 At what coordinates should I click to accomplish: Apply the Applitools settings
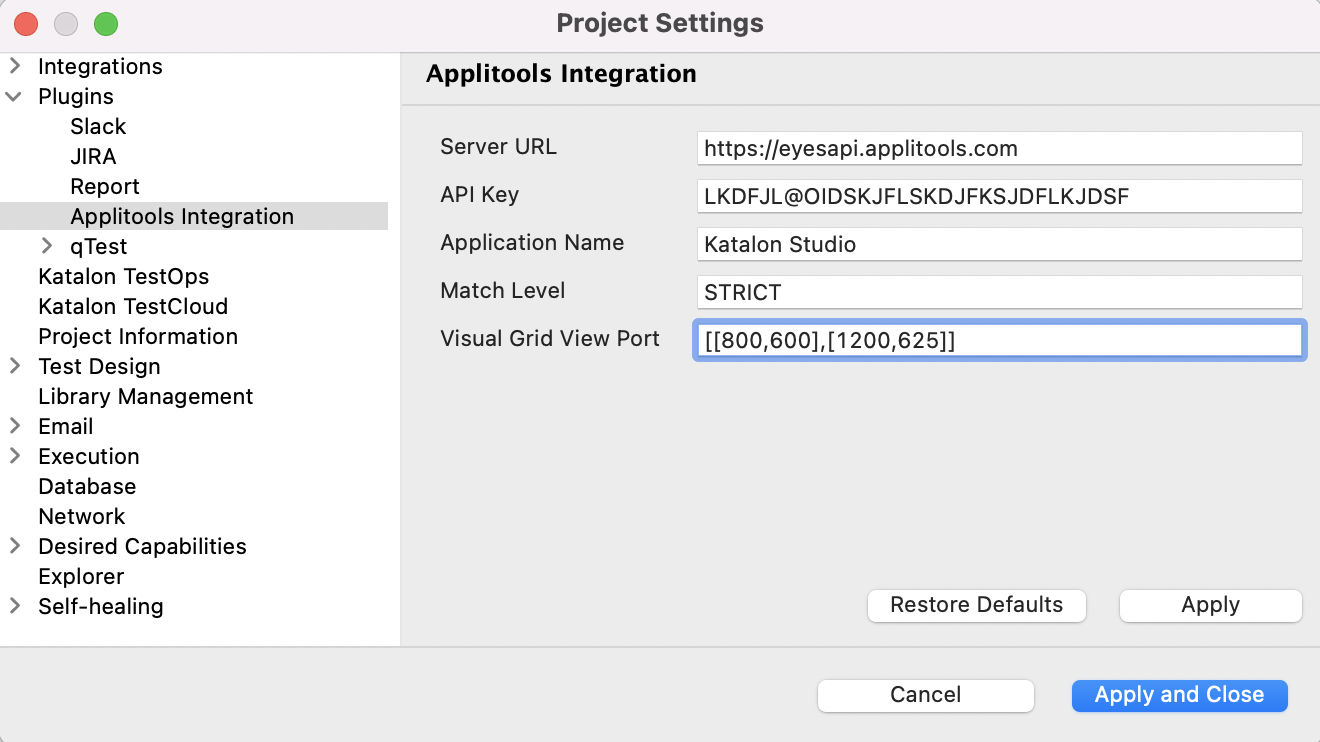point(1210,605)
